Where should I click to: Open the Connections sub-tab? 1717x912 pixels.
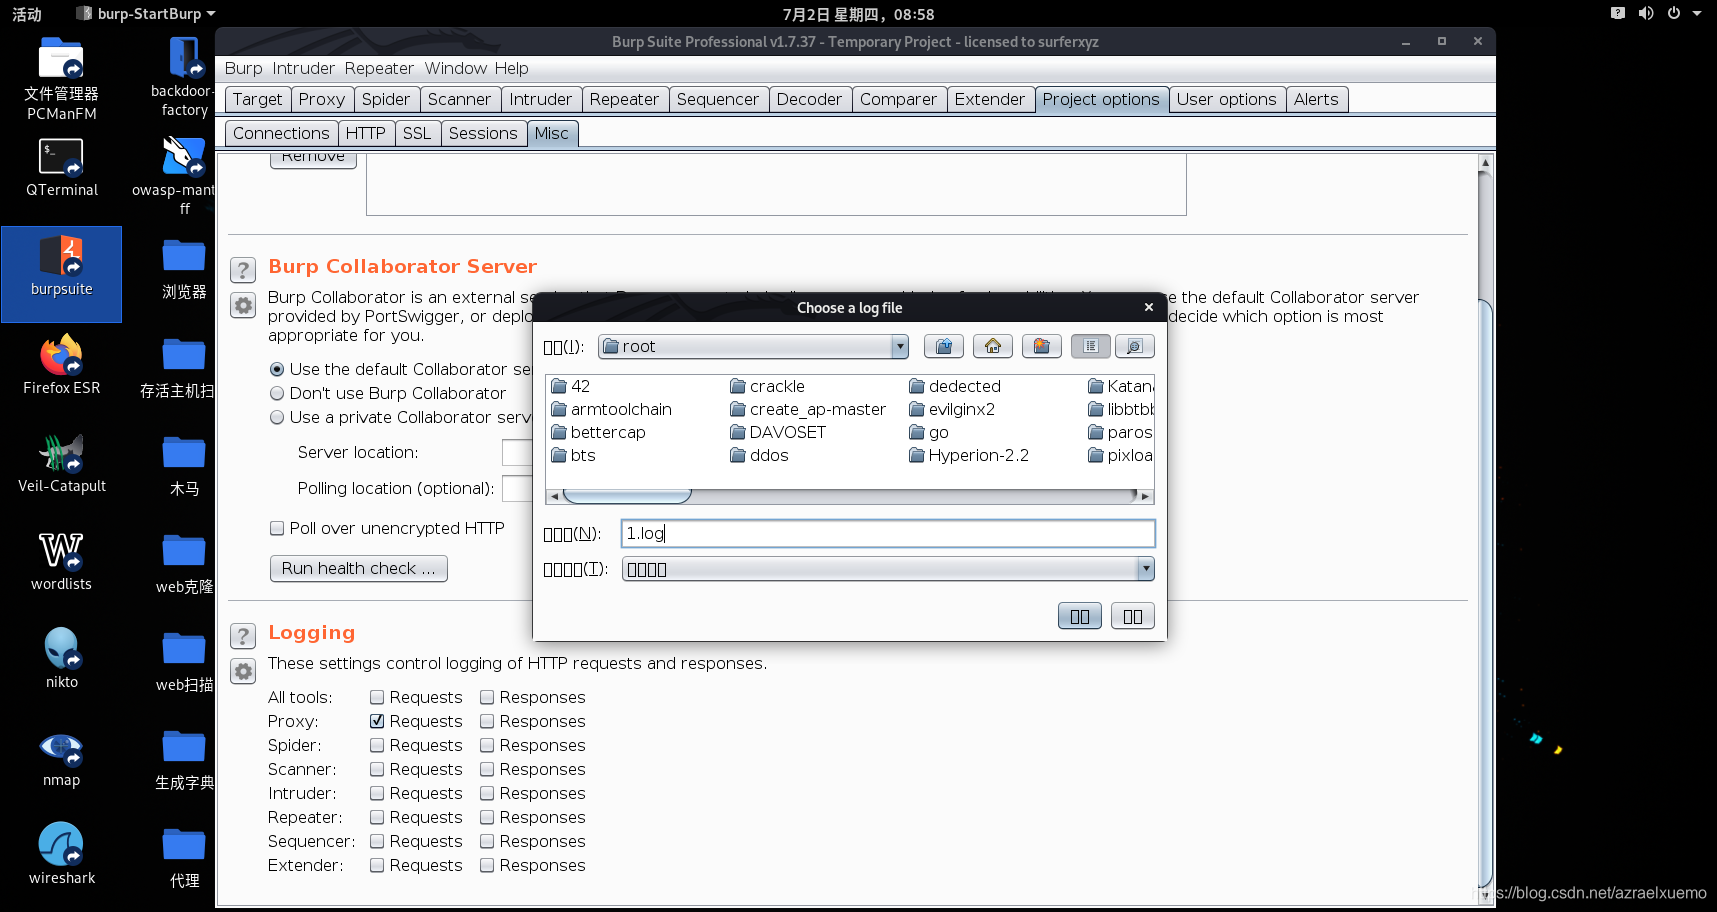(x=281, y=133)
